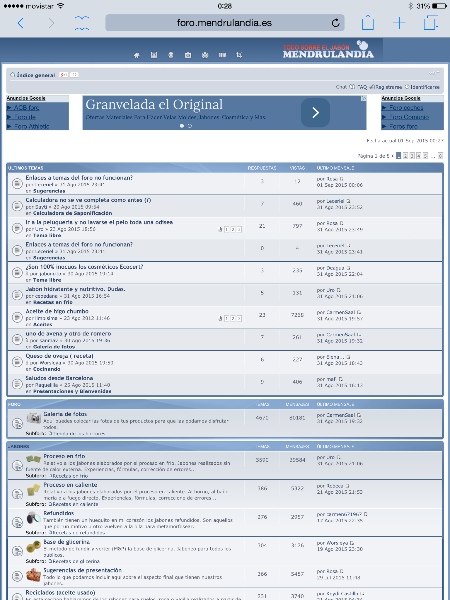
Task: Click the Refundidos soap thumbnail
Action: pyautogui.click(x=34, y=518)
